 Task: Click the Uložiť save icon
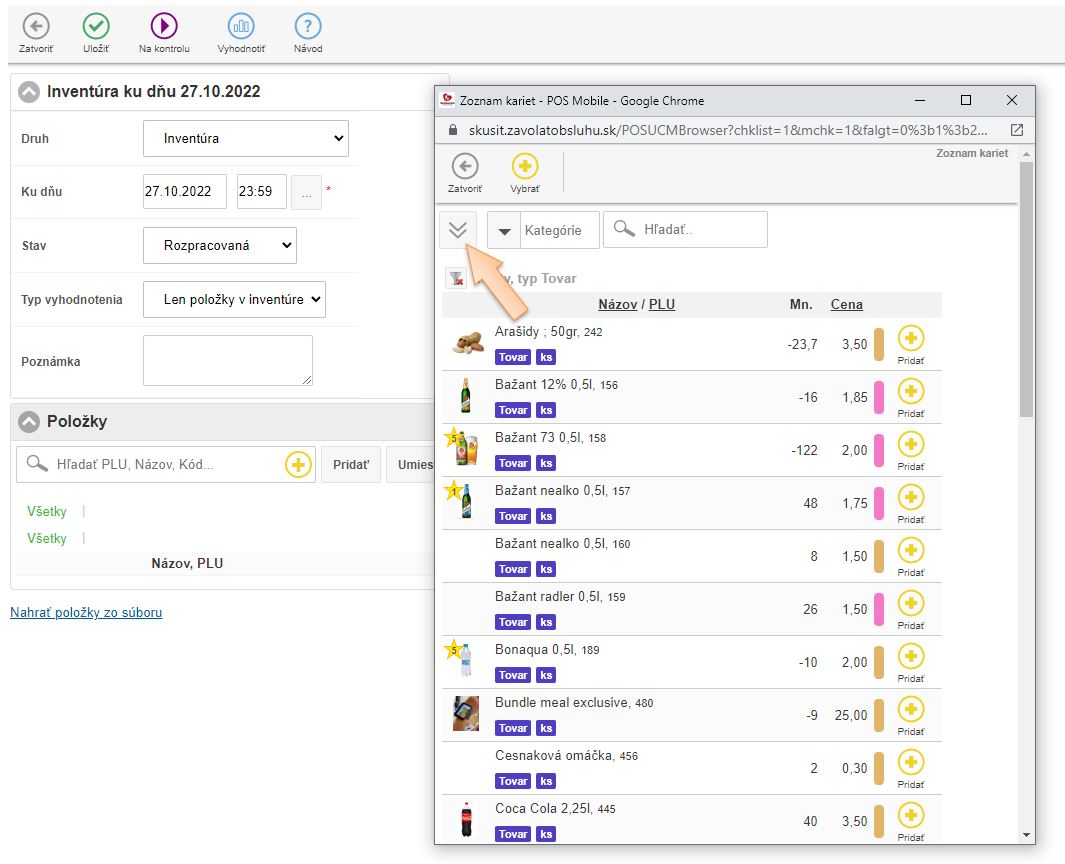point(96,27)
